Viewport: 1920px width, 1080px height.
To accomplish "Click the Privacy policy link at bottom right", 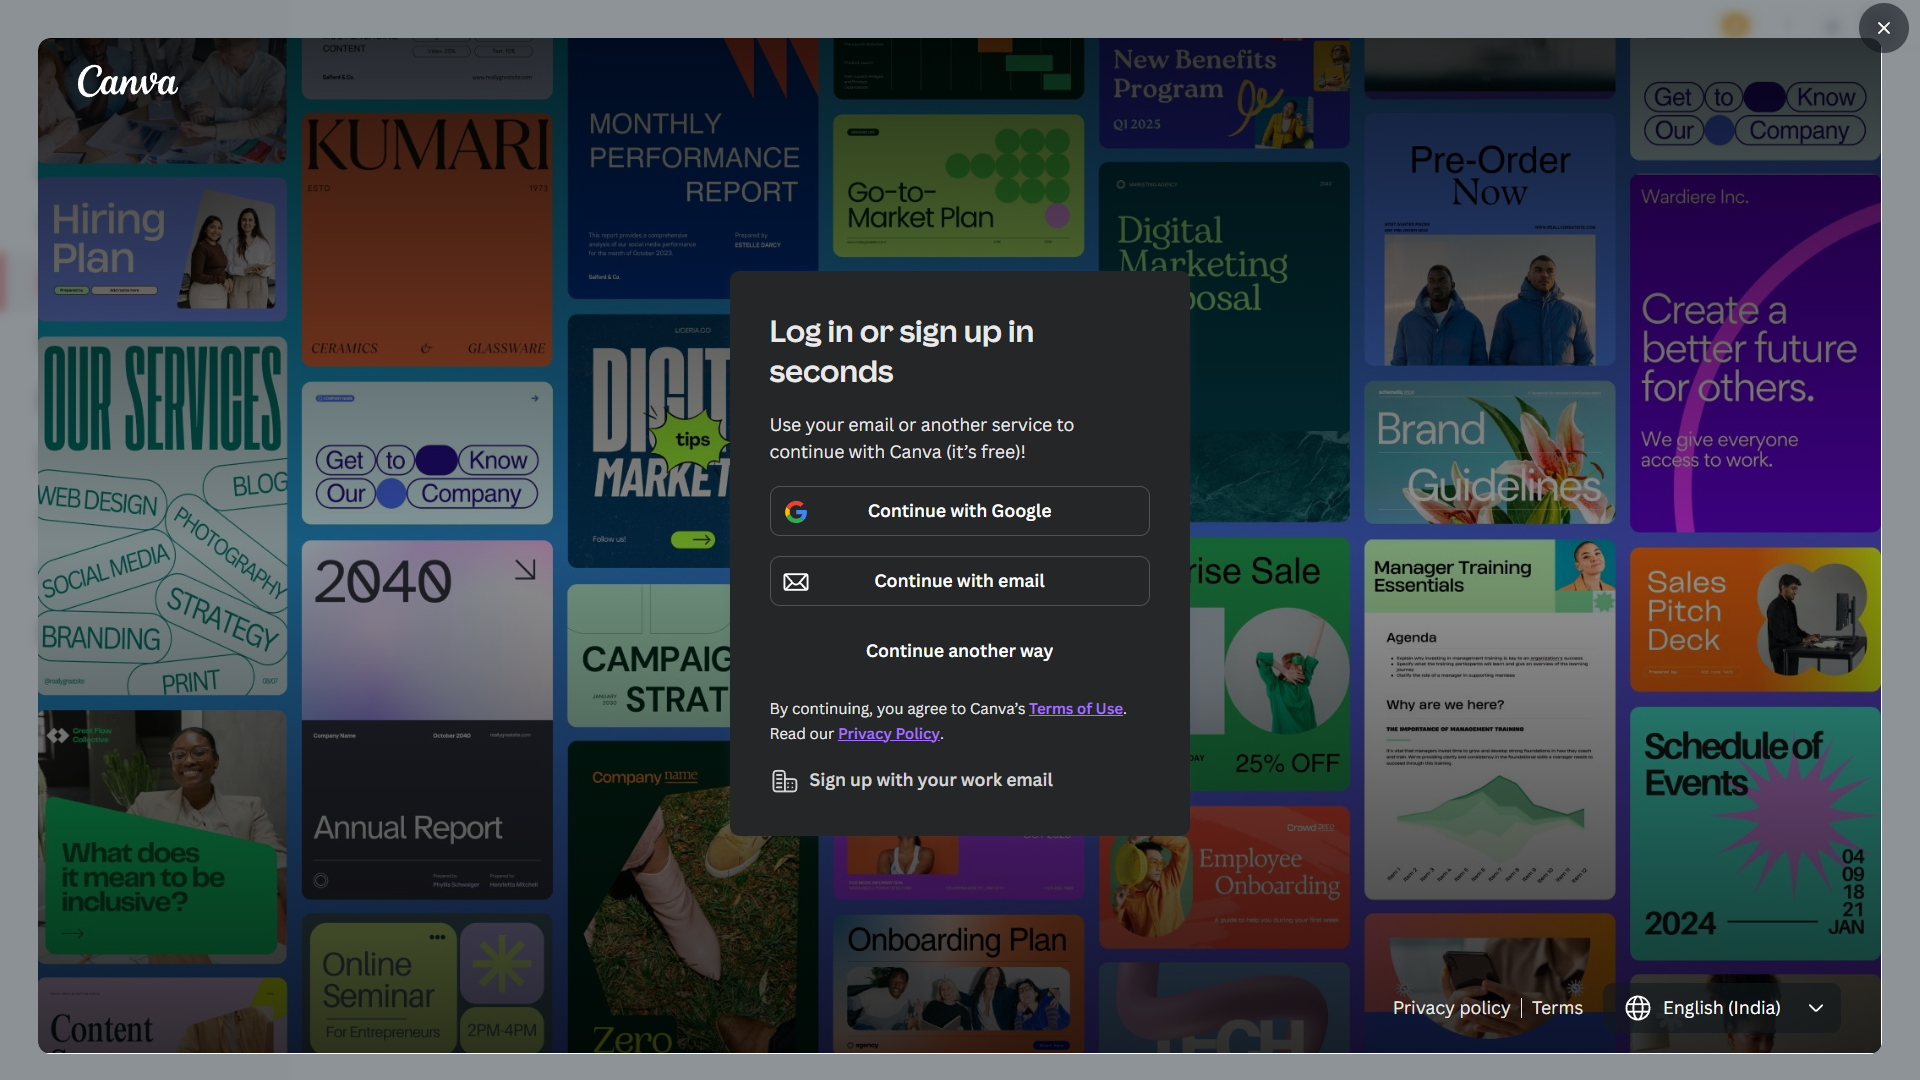I will coord(1452,1008).
